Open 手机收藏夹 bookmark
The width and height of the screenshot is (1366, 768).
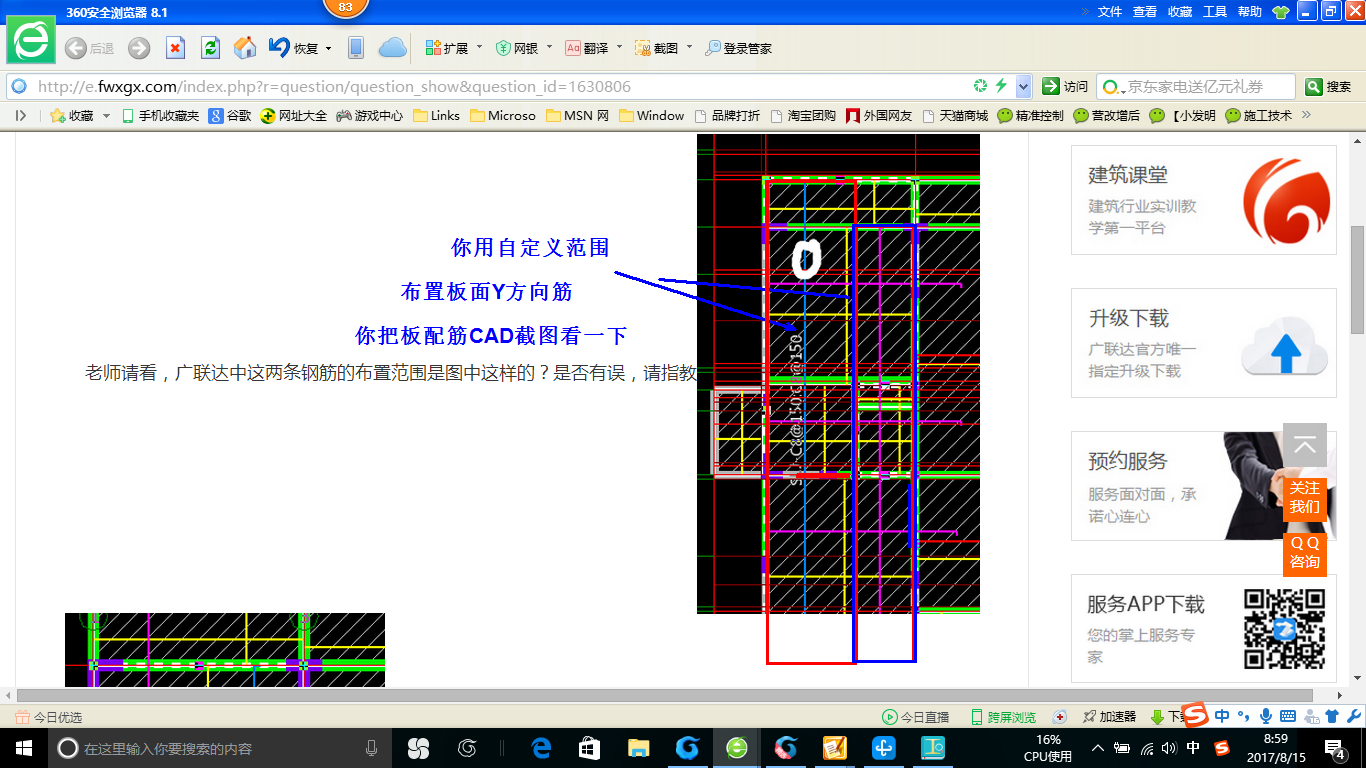pos(160,116)
